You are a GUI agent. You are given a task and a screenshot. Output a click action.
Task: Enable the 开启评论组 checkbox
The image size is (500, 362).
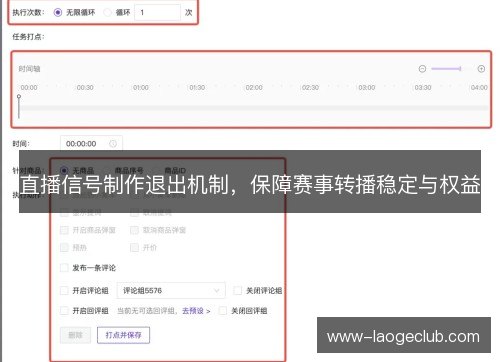[x=64, y=291]
